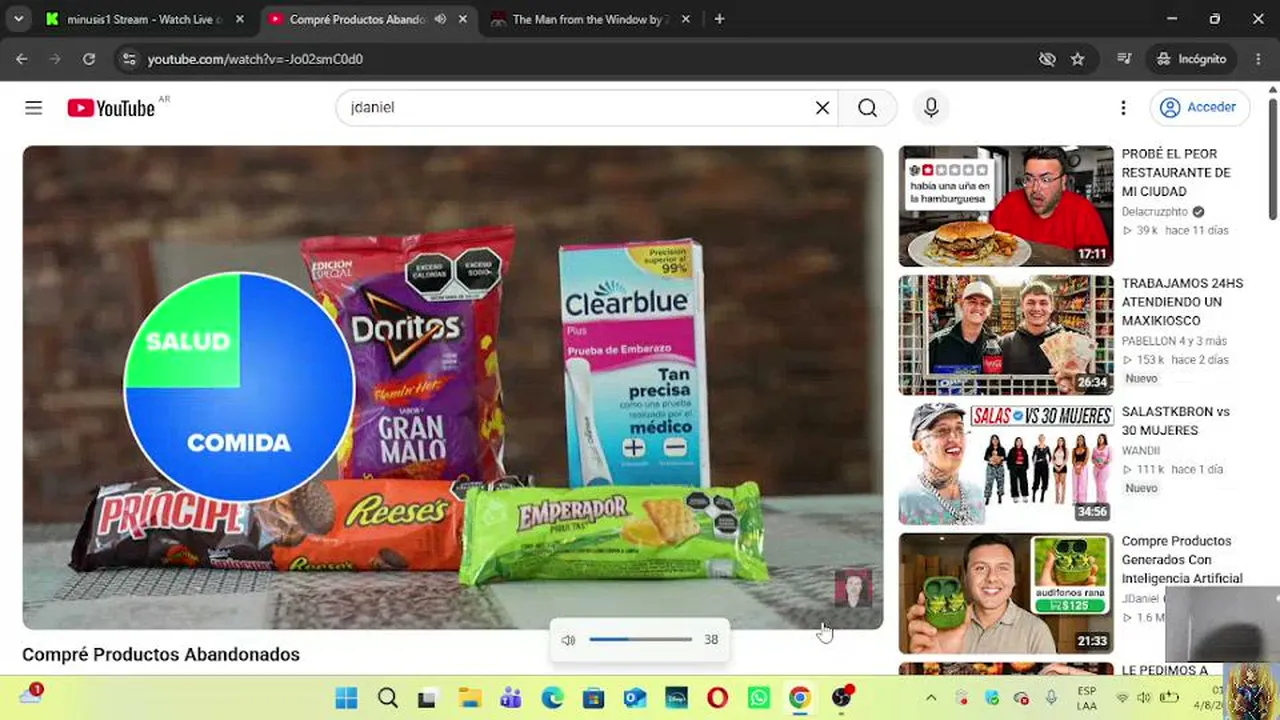The image size is (1280, 720).
Task: Close the Compré Productos Abandonados tab
Action: tap(464, 19)
